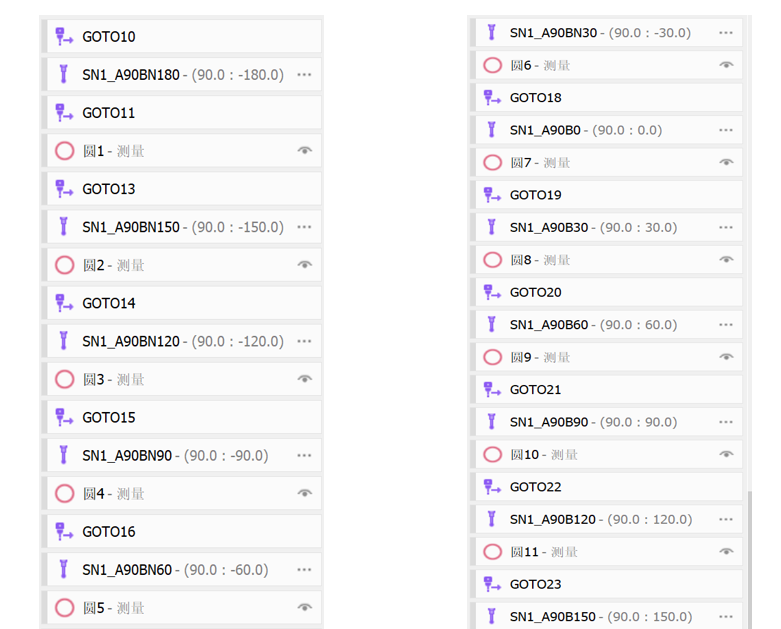Toggle the eye icon for 圆10
This screenshot has height=629, width=781.
coord(727,455)
